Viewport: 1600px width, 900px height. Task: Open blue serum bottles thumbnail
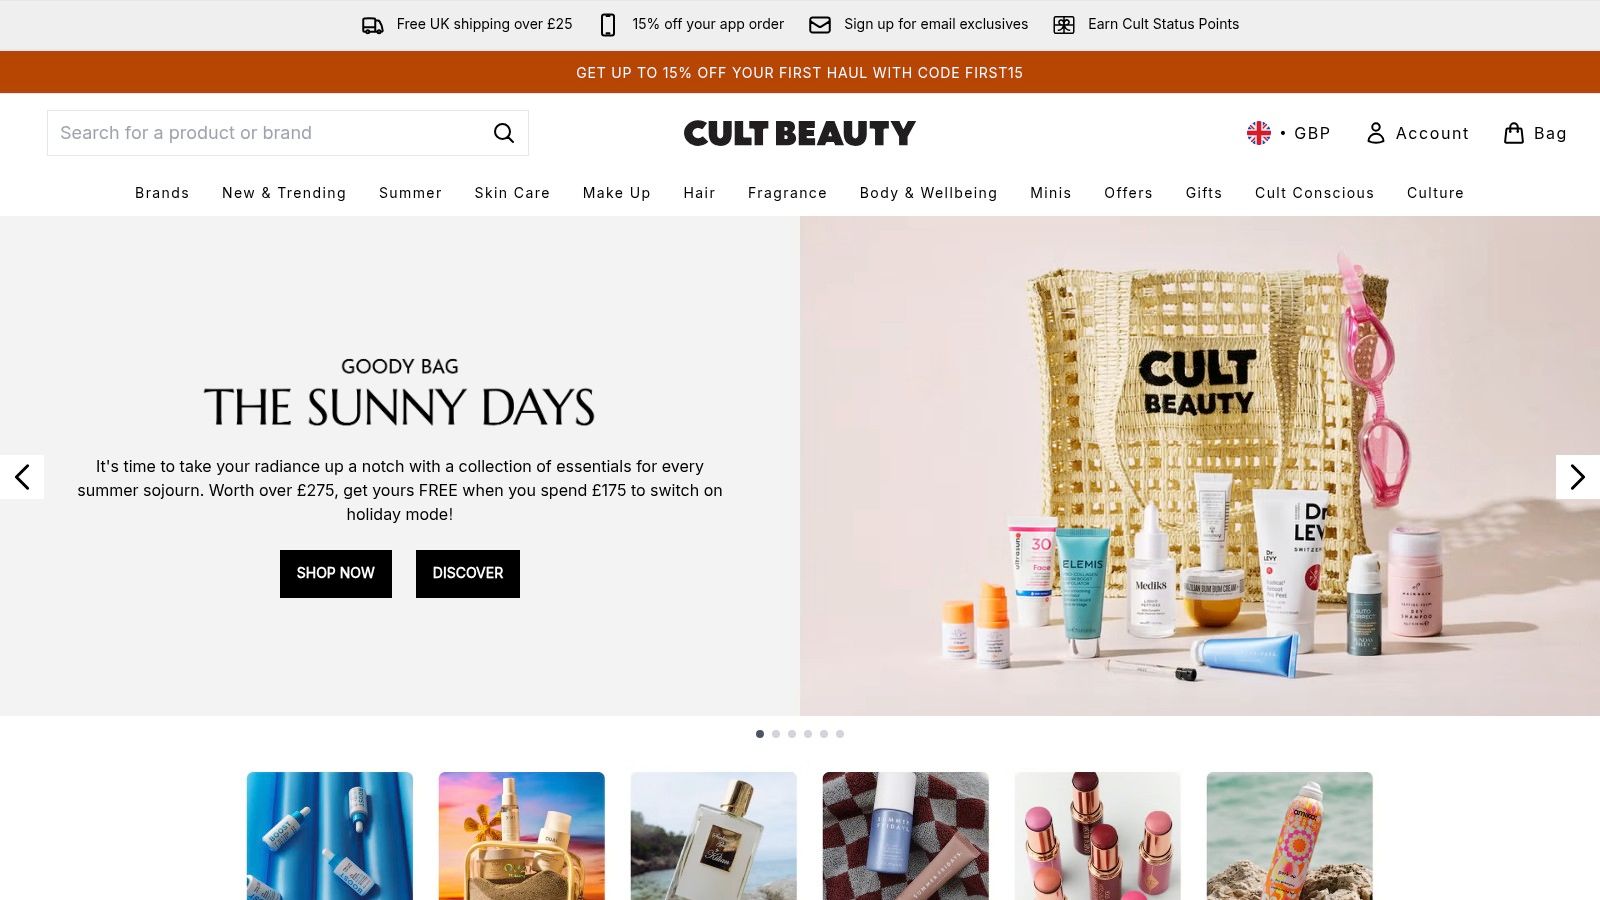click(x=330, y=836)
